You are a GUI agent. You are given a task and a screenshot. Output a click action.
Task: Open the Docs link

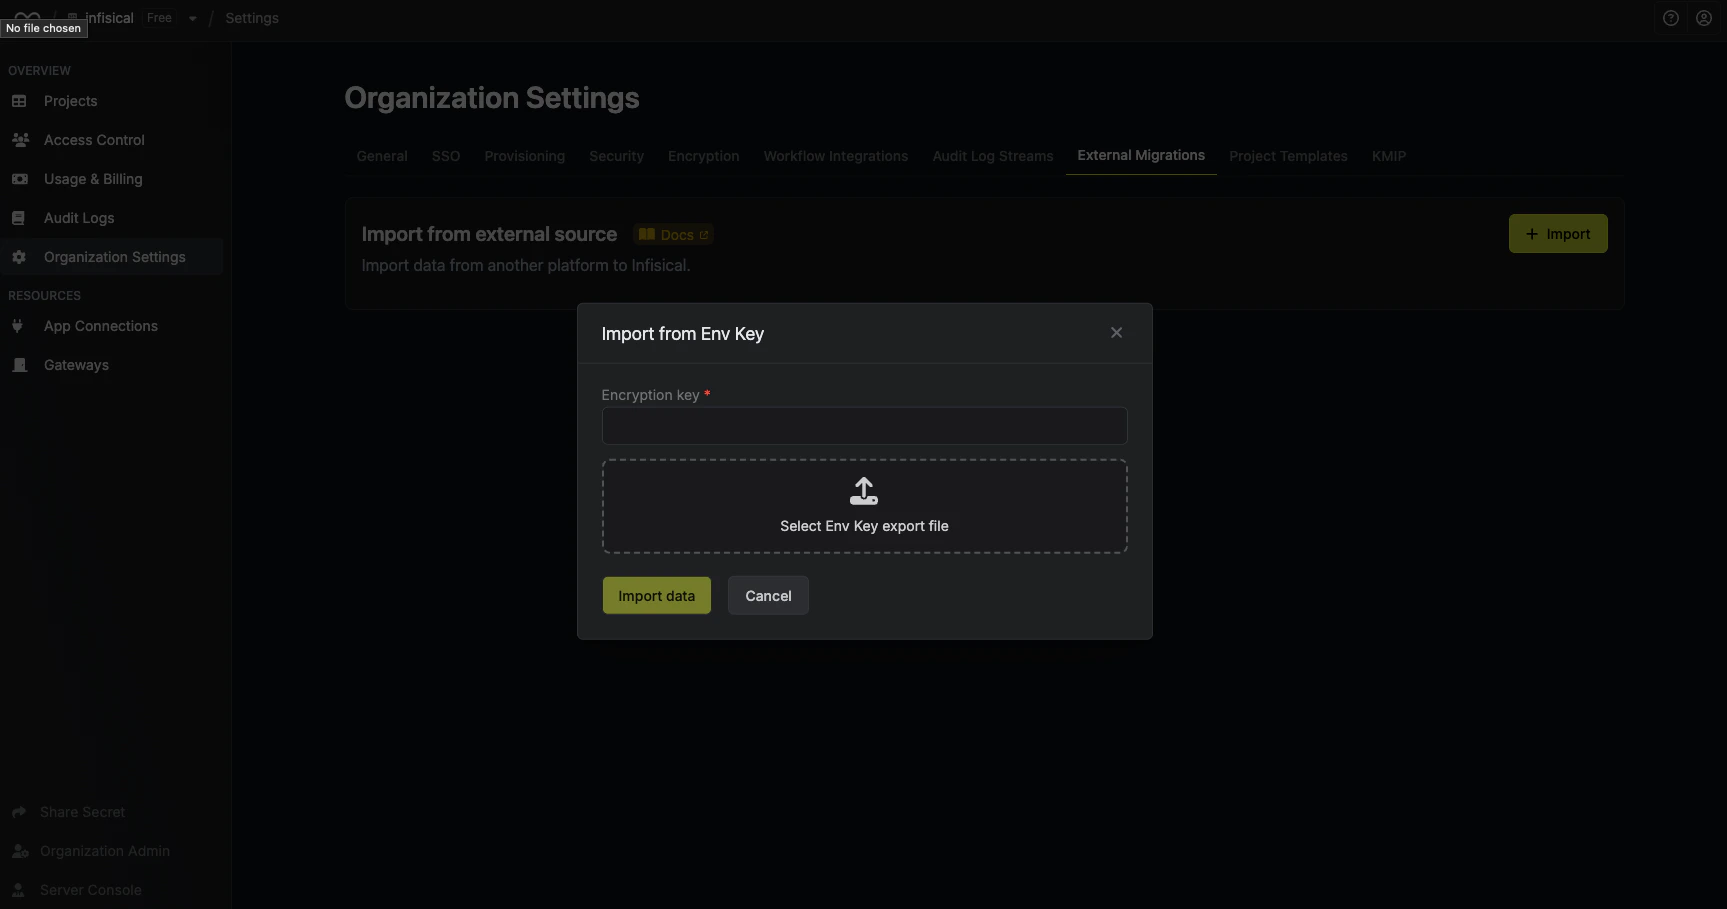pos(675,235)
